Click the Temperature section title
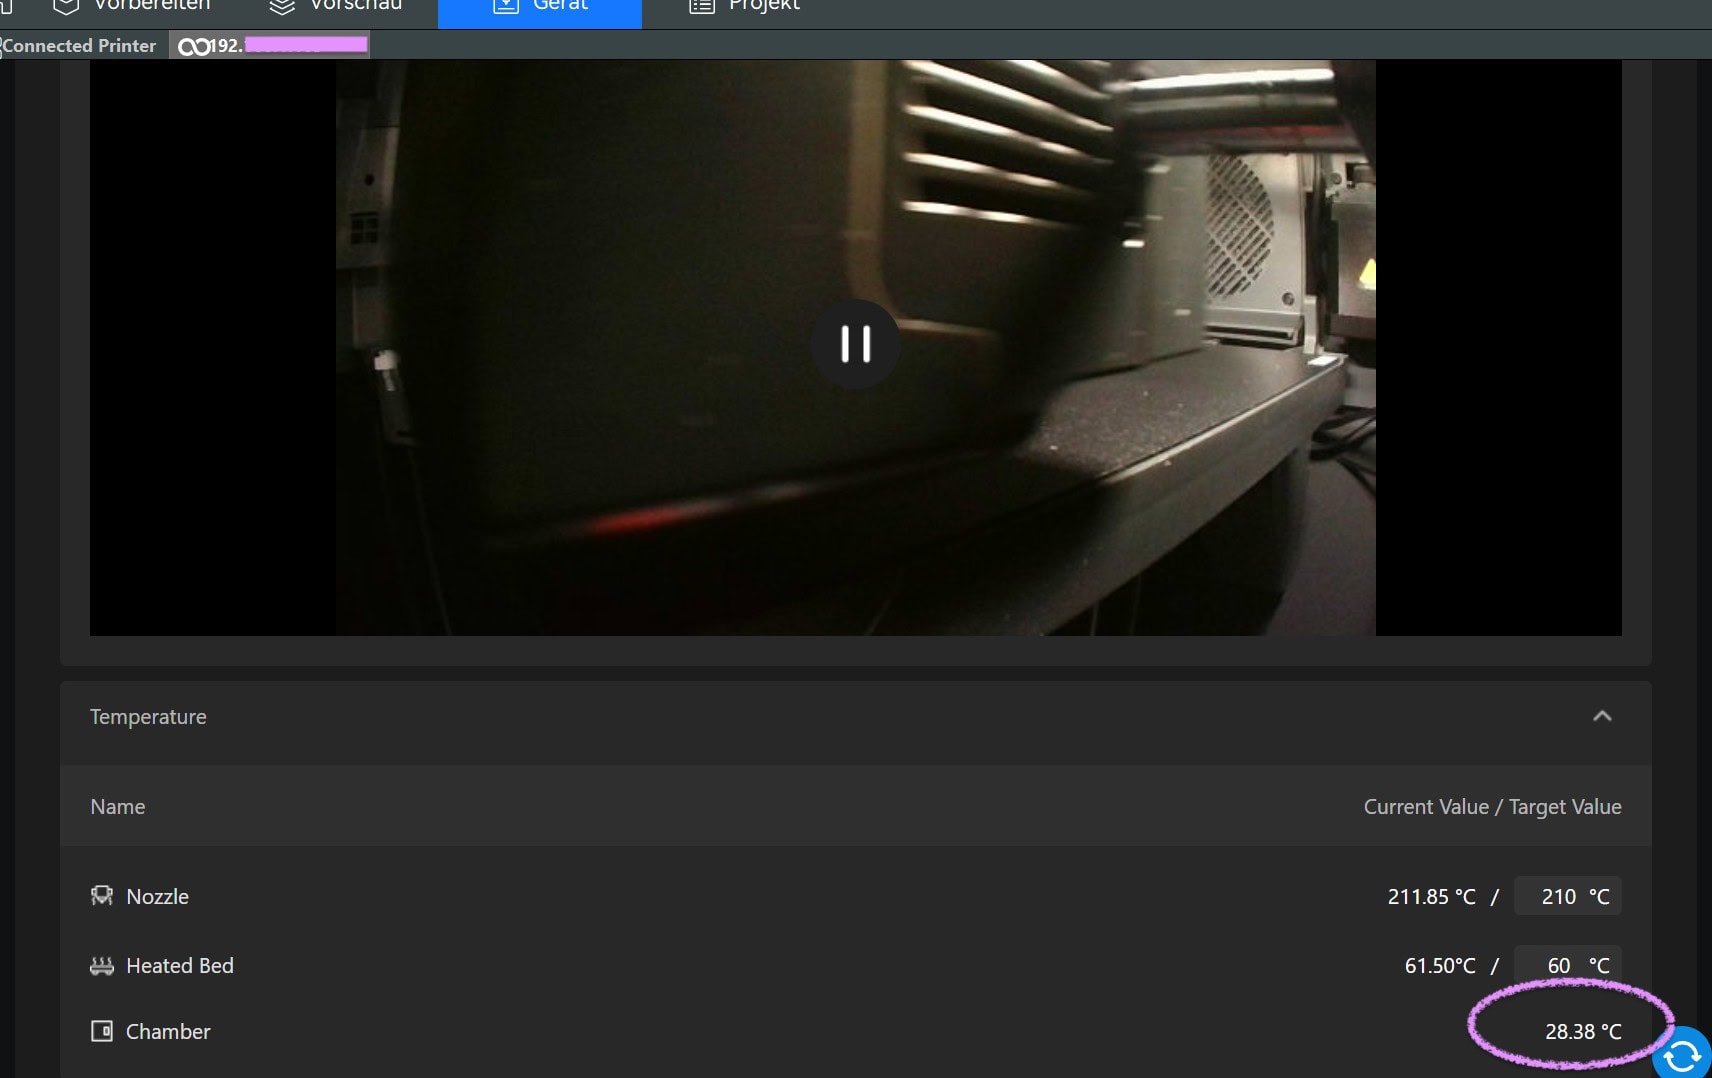The image size is (1712, 1078). click(x=148, y=717)
